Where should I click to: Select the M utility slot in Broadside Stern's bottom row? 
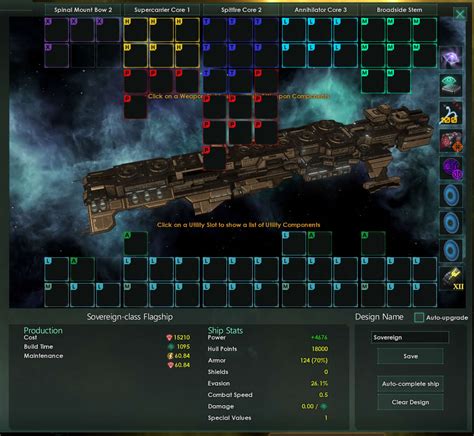pyautogui.click(x=373, y=295)
